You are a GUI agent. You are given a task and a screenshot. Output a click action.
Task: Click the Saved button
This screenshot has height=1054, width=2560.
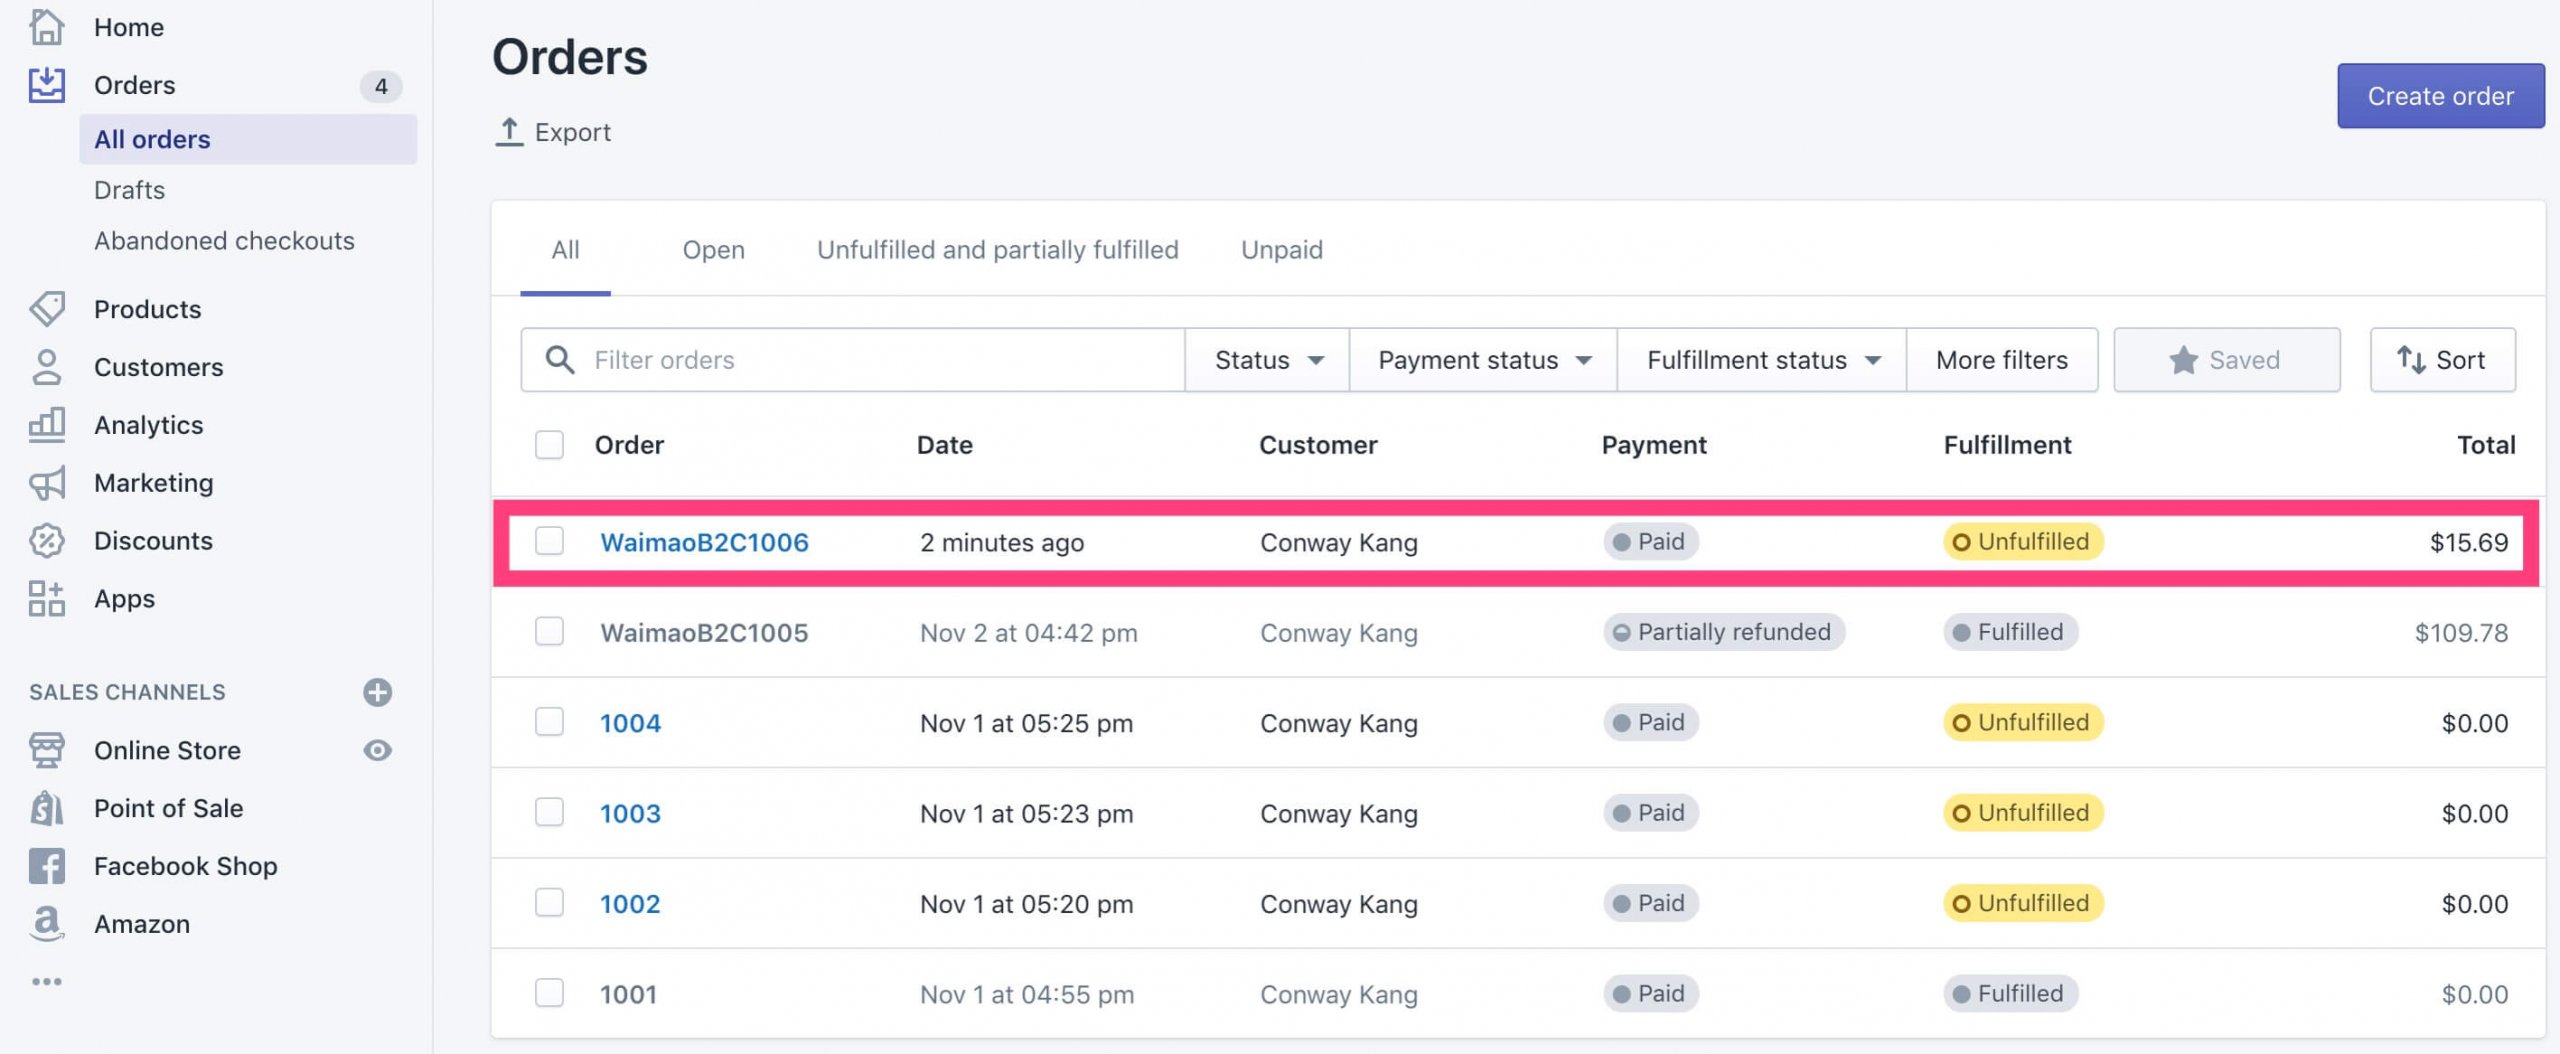click(x=2226, y=360)
